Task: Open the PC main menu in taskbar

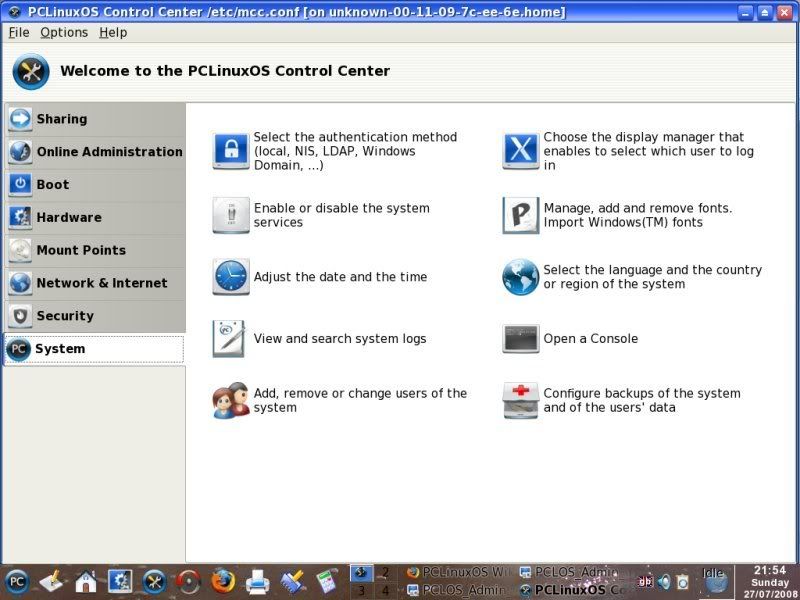Action: point(16,582)
